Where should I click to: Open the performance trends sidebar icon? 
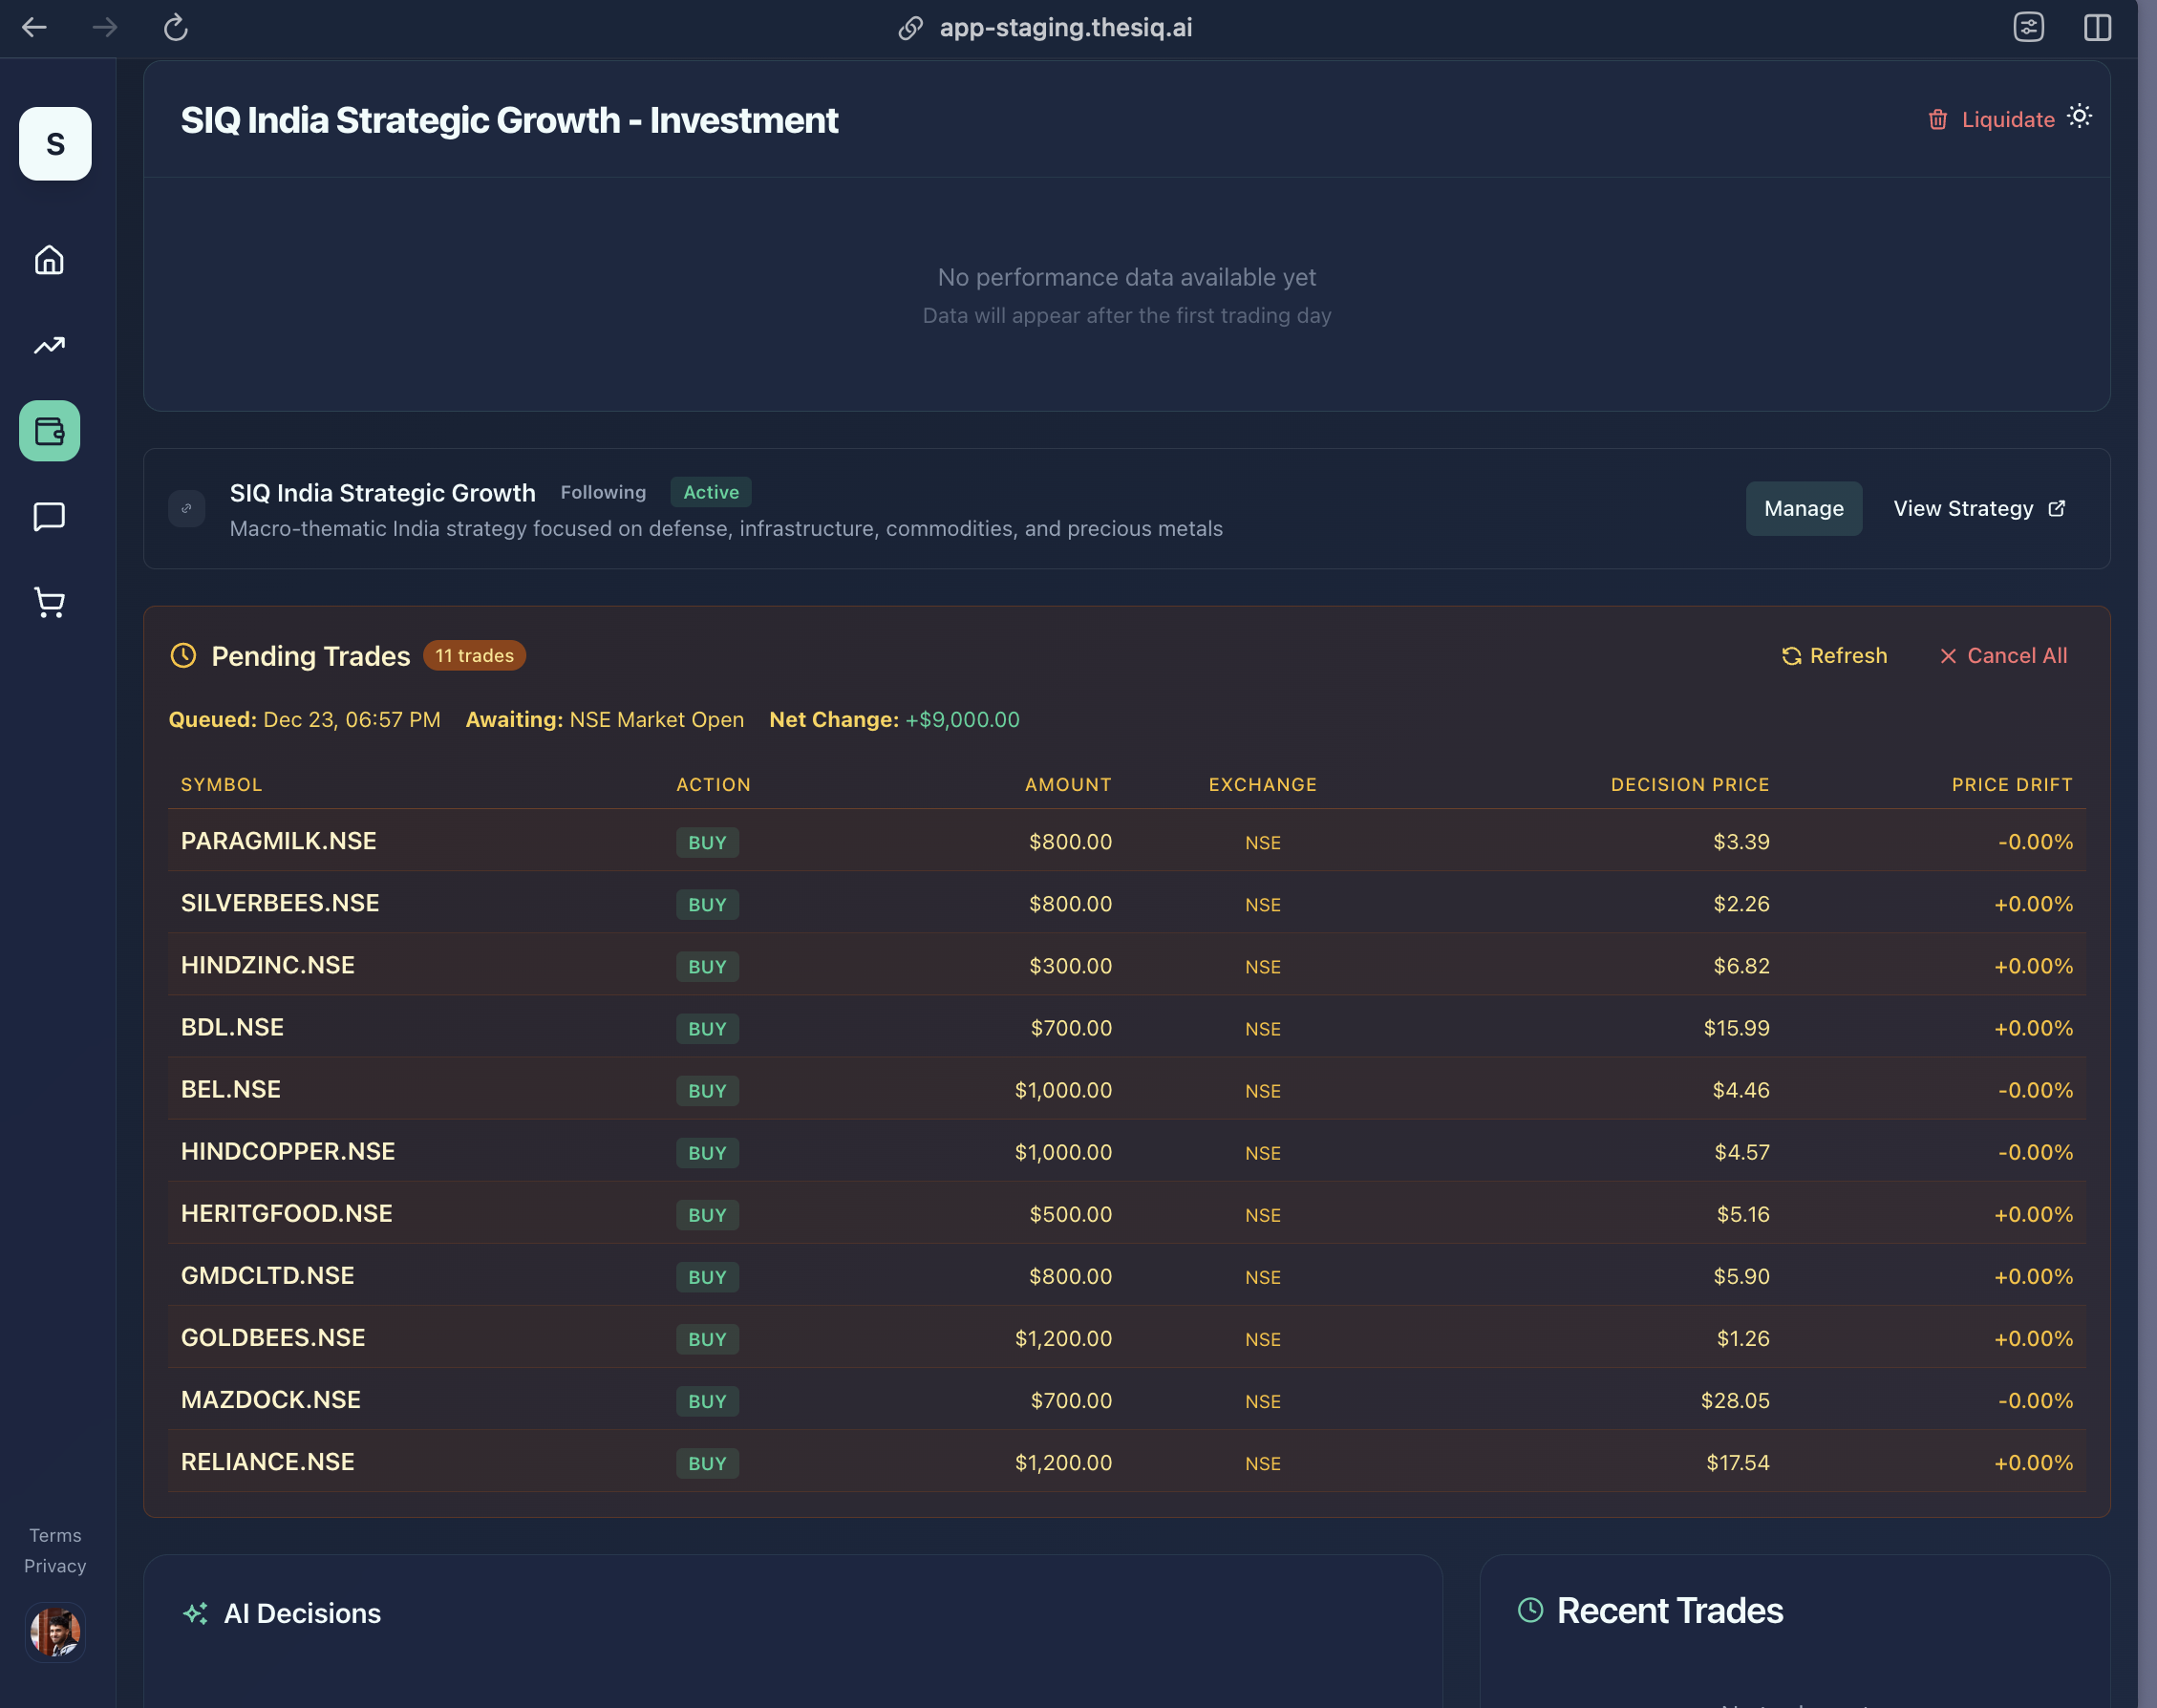pos(49,345)
